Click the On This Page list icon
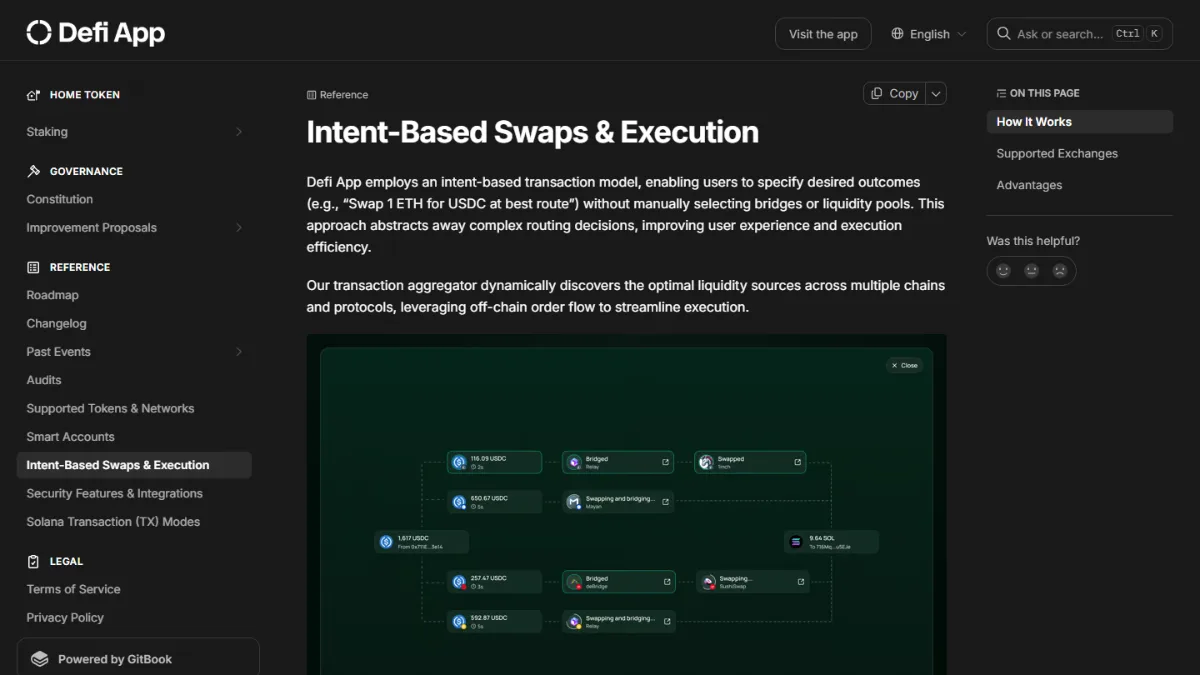Image resolution: width=1200 pixels, height=675 pixels. point(1001,93)
